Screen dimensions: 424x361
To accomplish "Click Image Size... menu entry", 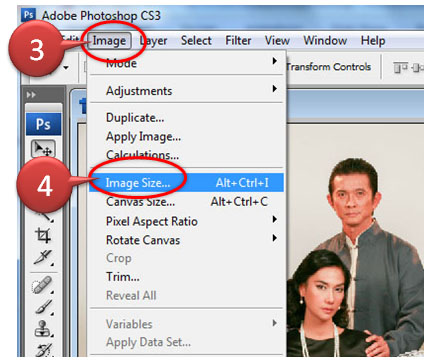I will point(186,183).
